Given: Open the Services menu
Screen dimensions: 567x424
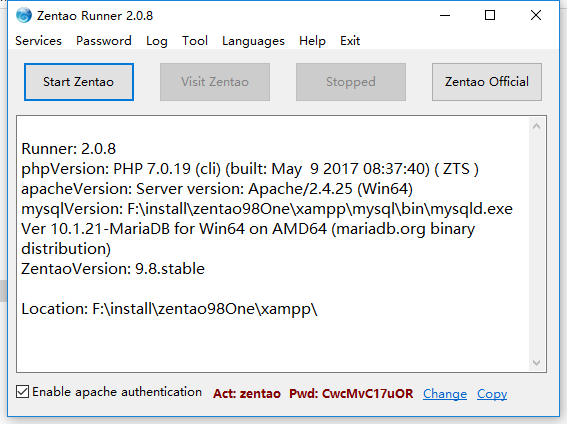Looking at the screenshot, I should pyautogui.click(x=38, y=41).
